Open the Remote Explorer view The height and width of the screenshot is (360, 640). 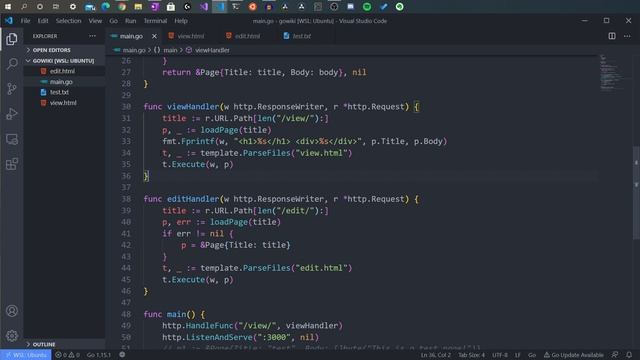tap(12, 139)
